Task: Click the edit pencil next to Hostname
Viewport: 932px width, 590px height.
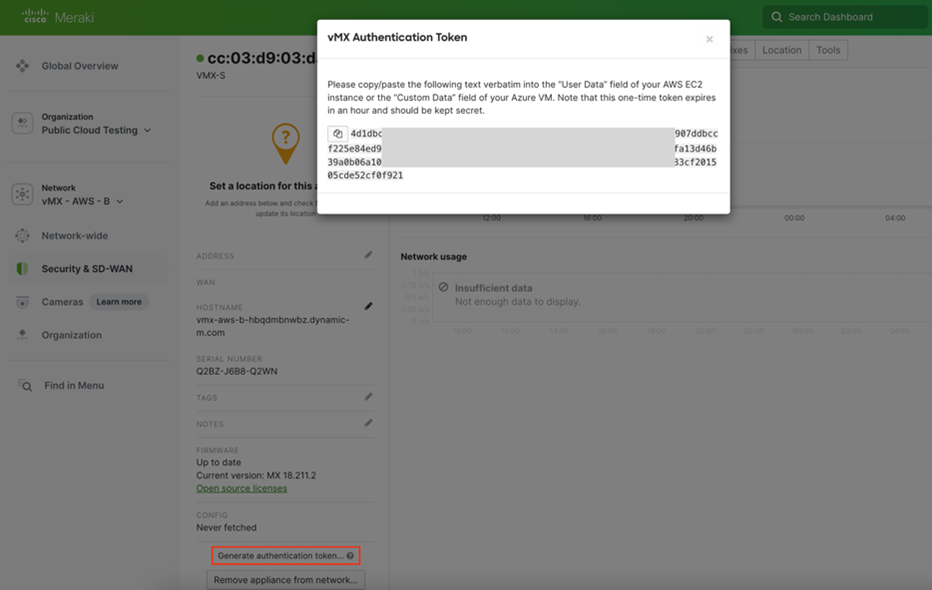Action: click(x=368, y=306)
